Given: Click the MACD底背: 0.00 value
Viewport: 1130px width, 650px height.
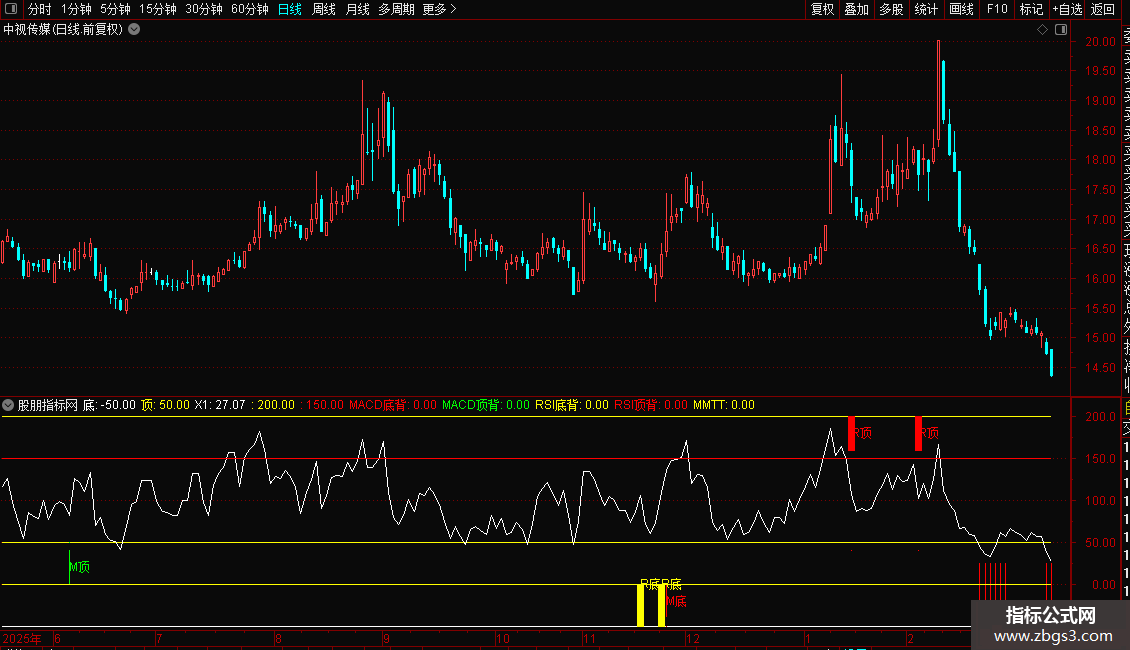Looking at the screenshot, I should point(393,405).
